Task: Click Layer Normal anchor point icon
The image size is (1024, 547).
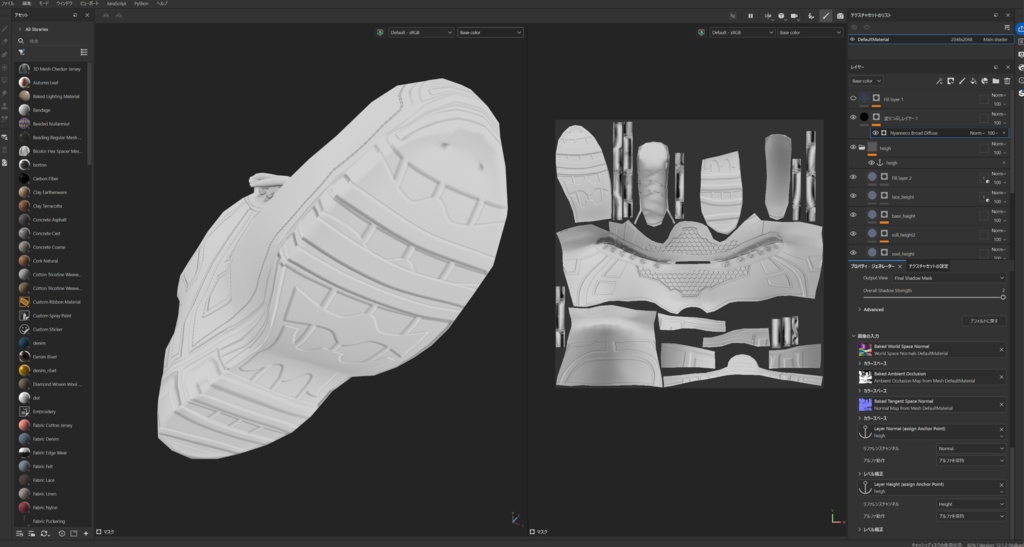Action: (865, 431)
